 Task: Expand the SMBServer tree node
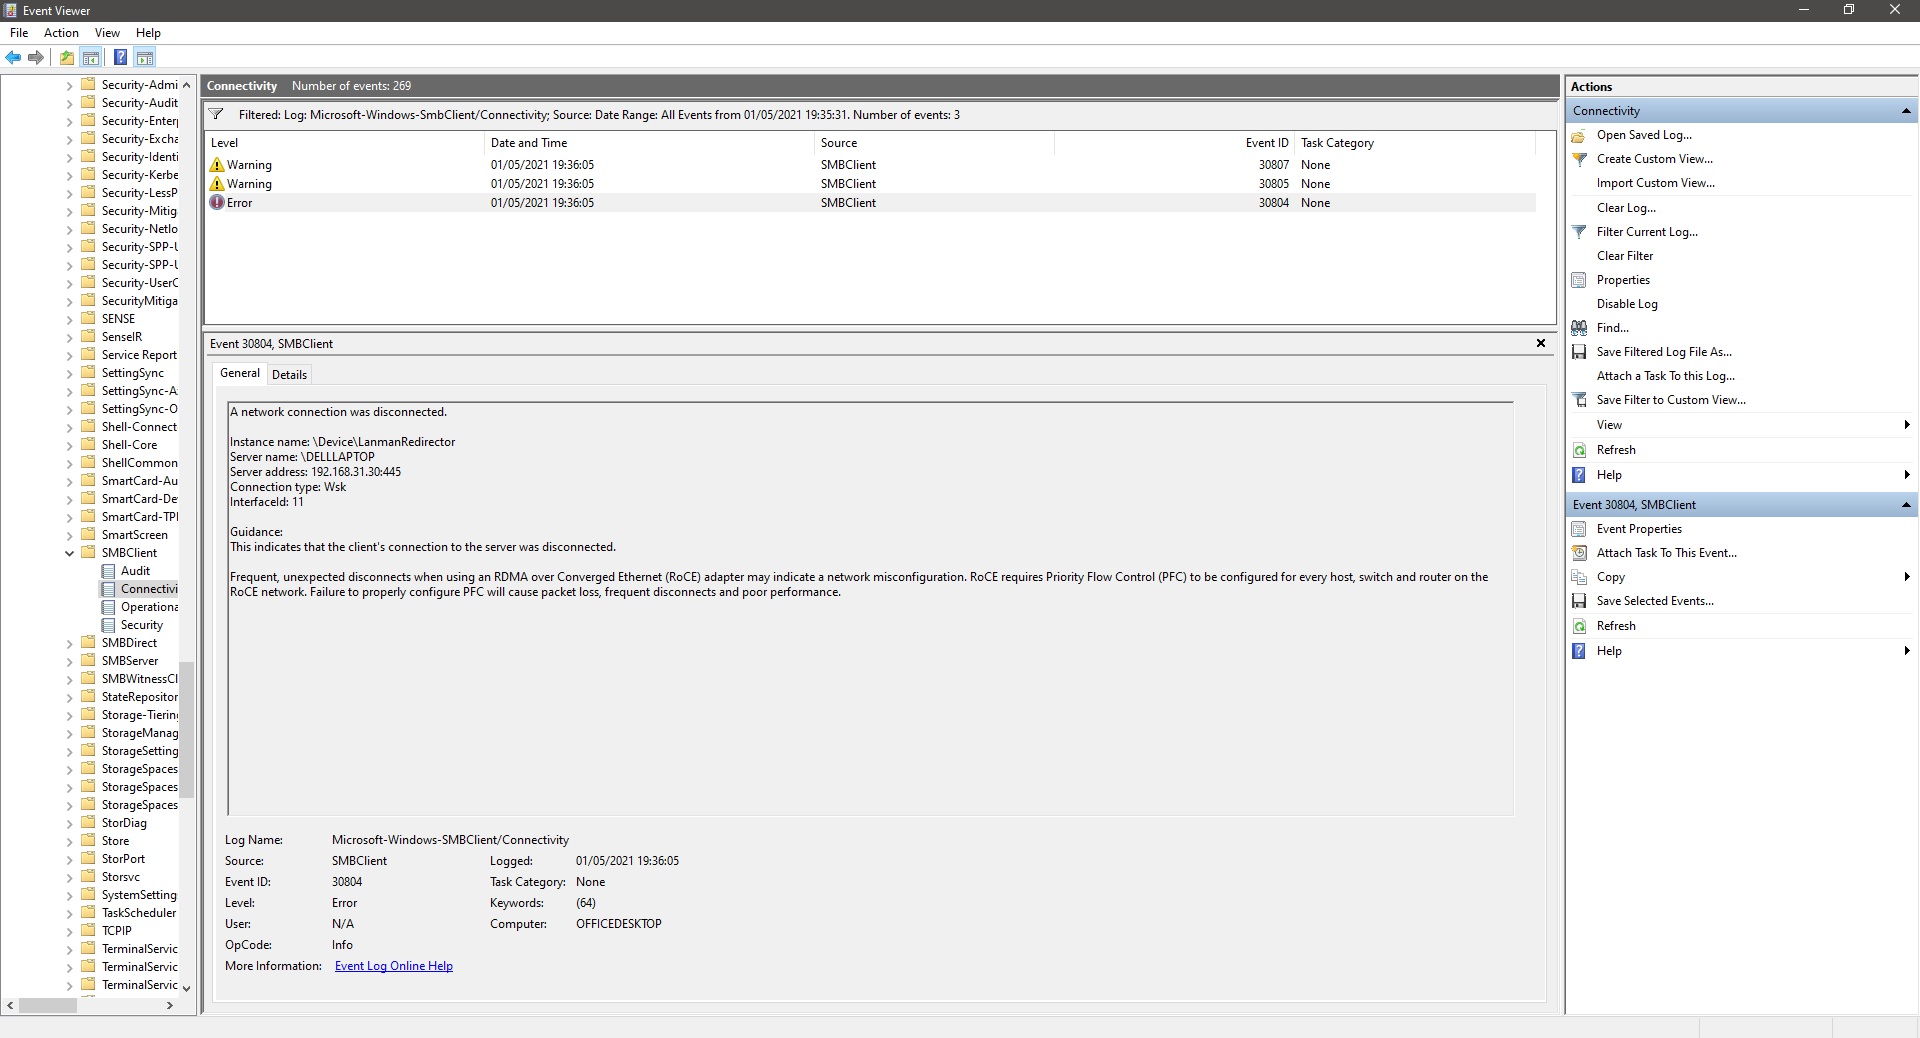pyautogui.click(x=69, y=661)
